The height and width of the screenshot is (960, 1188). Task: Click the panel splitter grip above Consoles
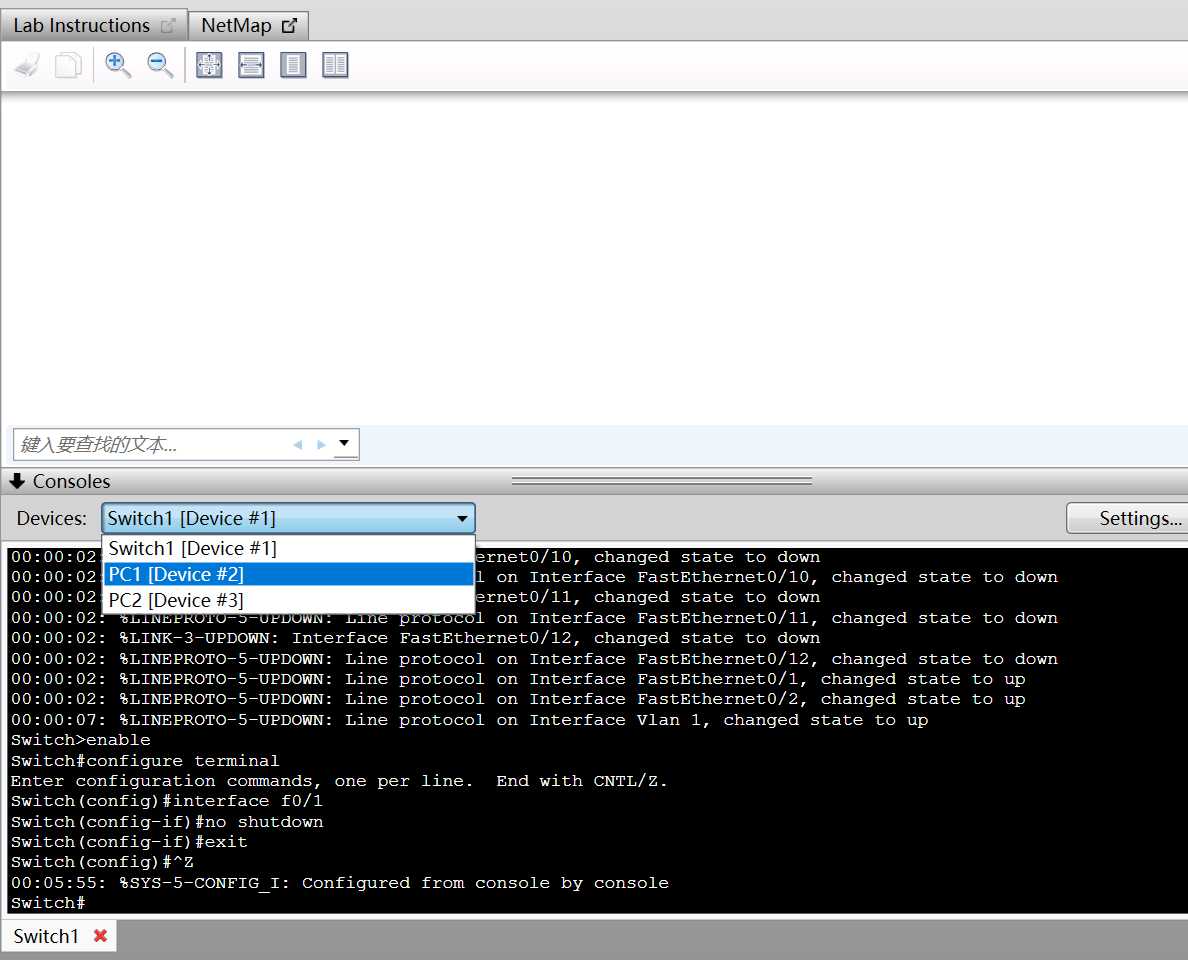coord(661,480)
